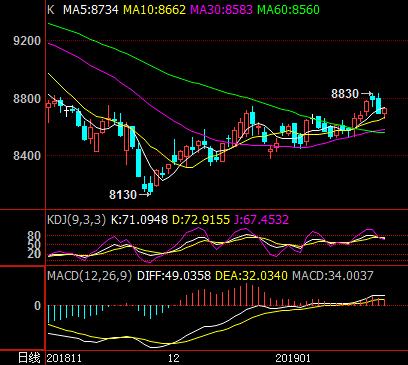Click the 8400 price axis label

[27, 156]
